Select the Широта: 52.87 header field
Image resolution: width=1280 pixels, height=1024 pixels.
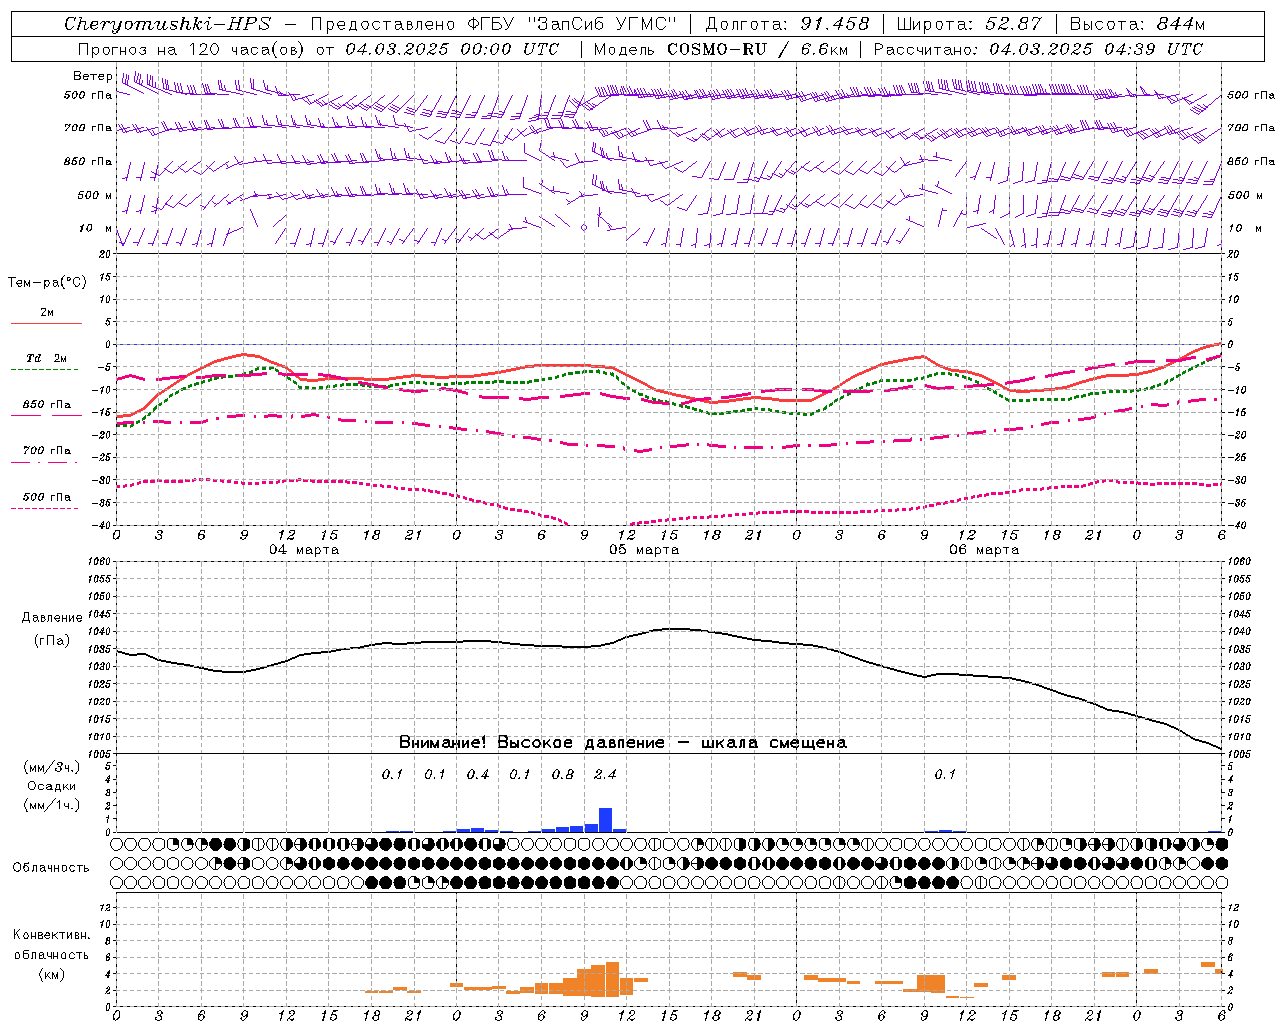click(x=969, y=24)
